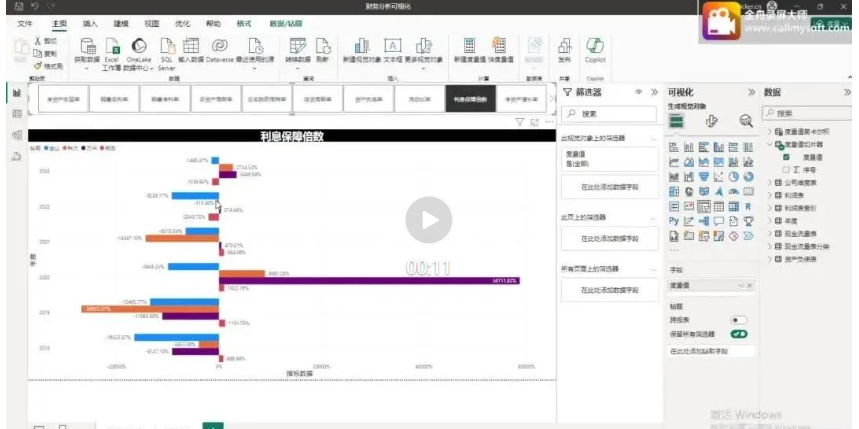Open the format visual paintbrush tab
Viewport: 859px width, 429px height.
coord(712,121)
